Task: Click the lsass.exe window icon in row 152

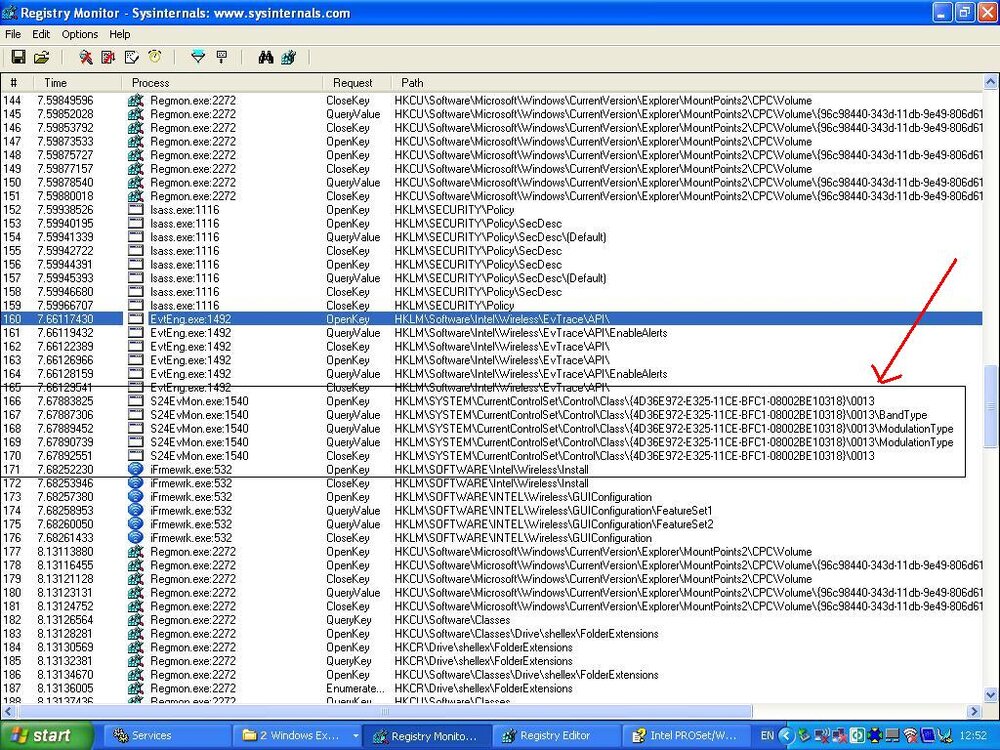Action: [135, 210]
